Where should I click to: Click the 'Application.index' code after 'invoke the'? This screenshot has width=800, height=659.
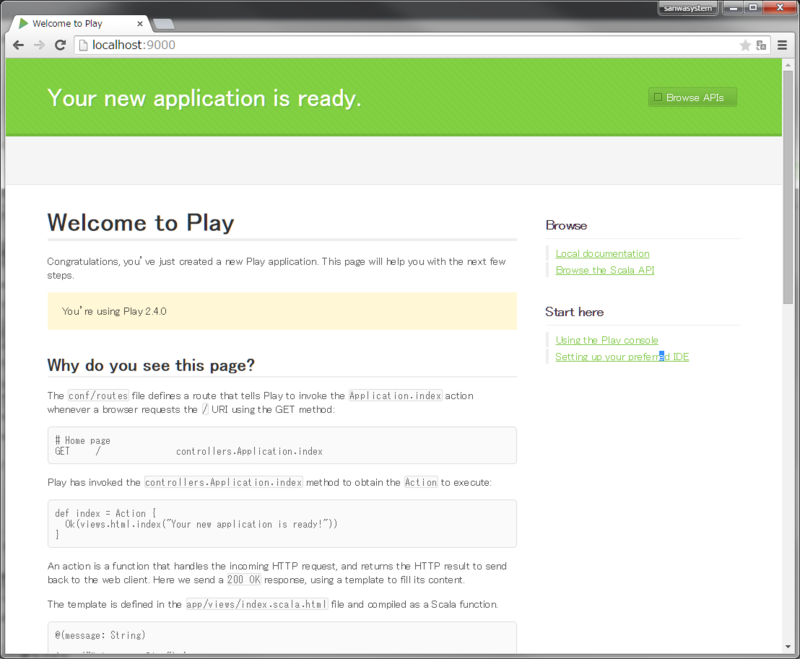pyautogui.click(x=395, y=396)
